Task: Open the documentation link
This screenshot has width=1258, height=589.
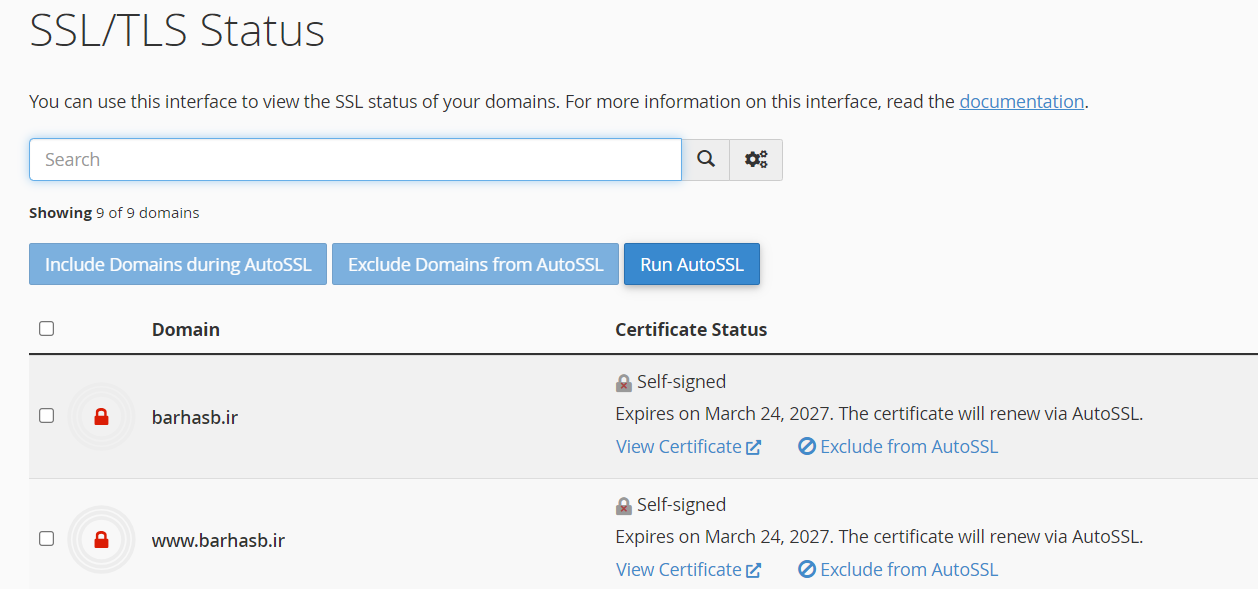Action: pos(1021,102)
